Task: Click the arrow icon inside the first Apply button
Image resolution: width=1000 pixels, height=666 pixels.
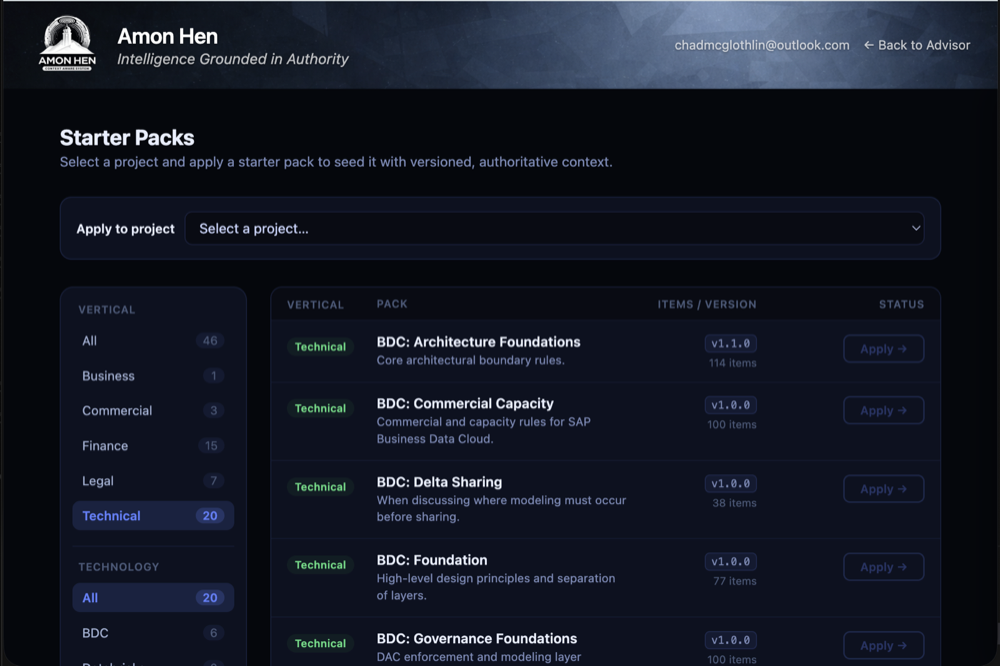Action: (x=902, y=349)
